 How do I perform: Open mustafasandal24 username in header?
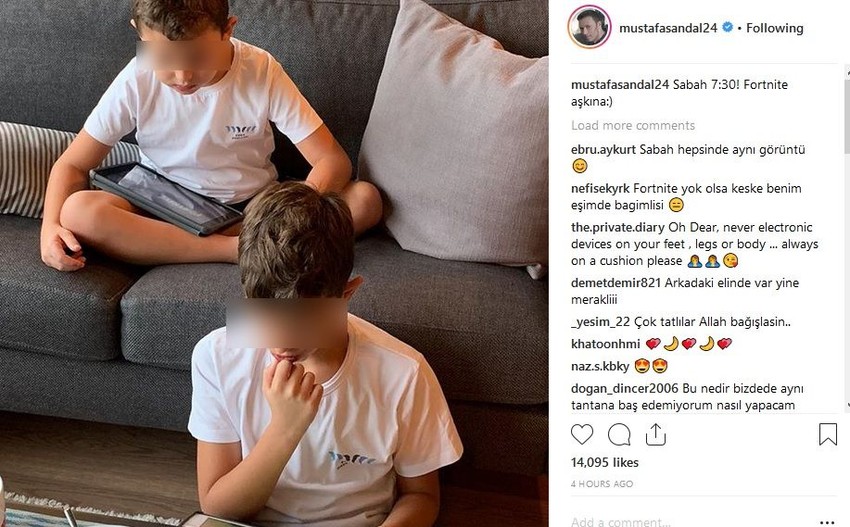pos(668,28)
